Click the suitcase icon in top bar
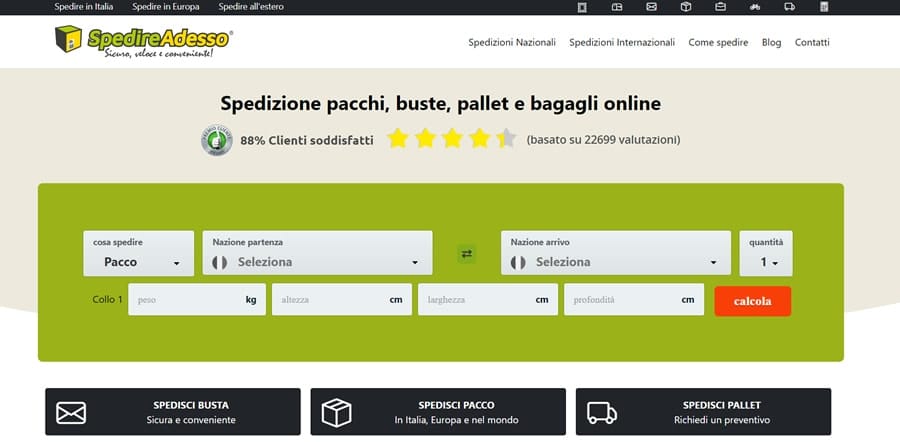The width and height of the screenshot is (900, 442). (x=720, y=7)
